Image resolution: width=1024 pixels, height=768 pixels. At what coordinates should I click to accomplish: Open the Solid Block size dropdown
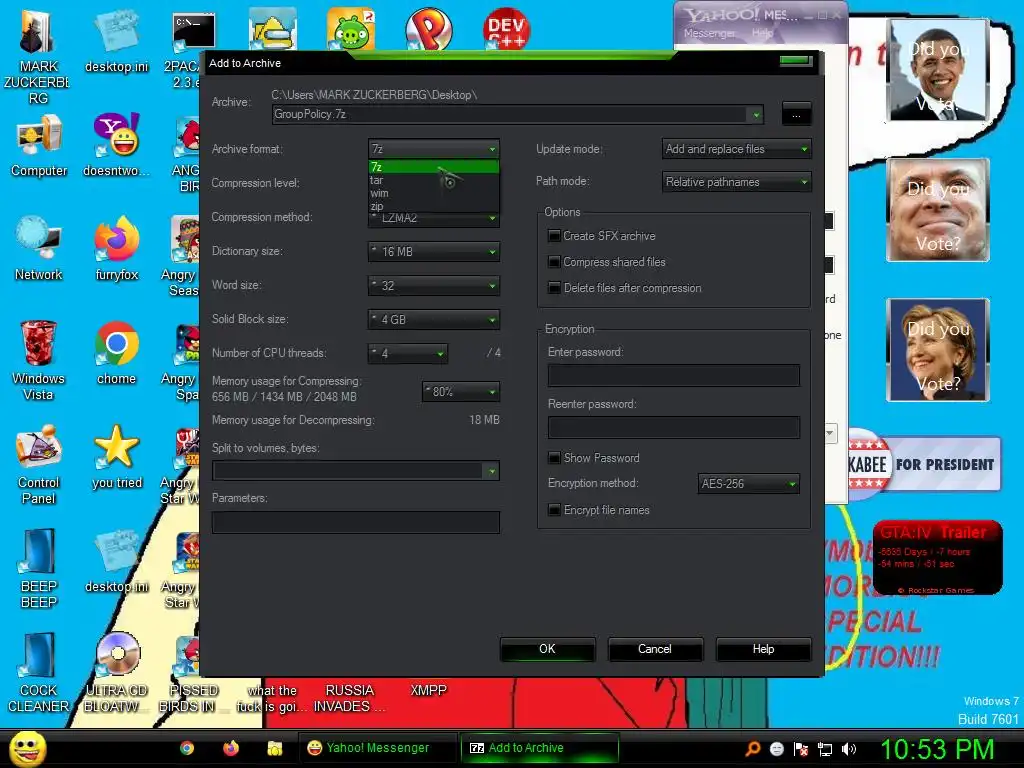[x=434, y=319]
